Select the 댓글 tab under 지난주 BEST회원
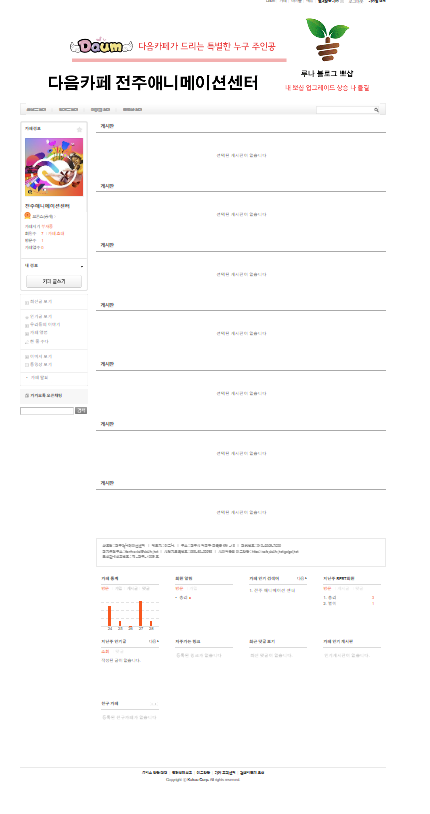The height and width of the screenshot is (814, 430). tap(359, 589)
